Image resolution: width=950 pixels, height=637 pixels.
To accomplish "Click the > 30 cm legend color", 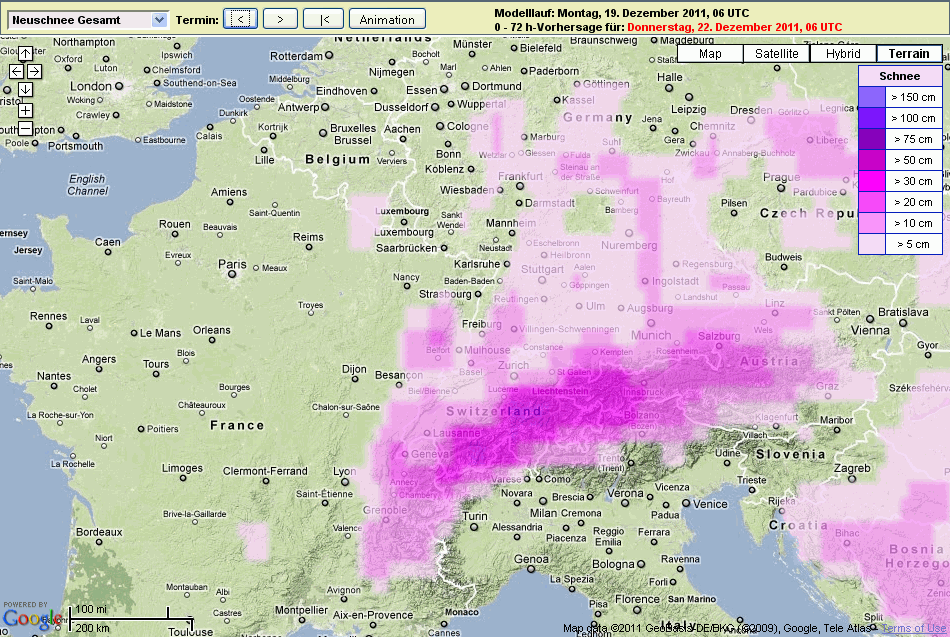I will (x=872, y=181).
